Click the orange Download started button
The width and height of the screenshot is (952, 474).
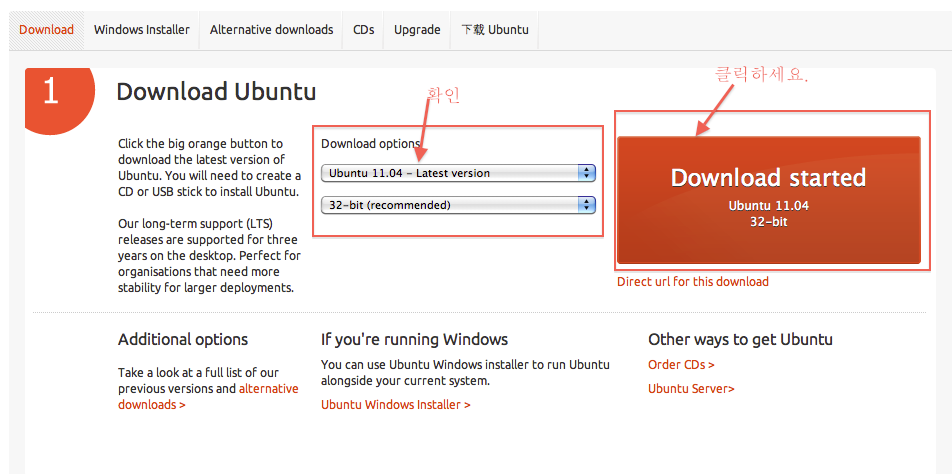[769, 200]
